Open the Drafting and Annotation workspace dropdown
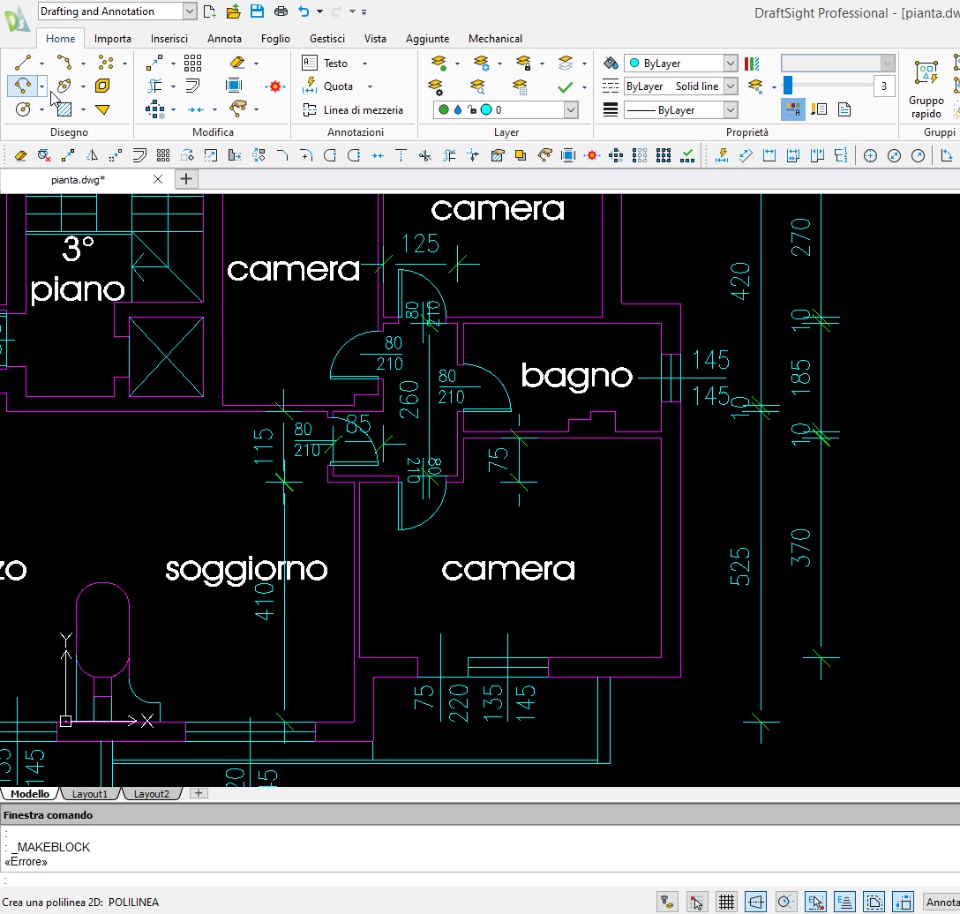 (190, 12)
